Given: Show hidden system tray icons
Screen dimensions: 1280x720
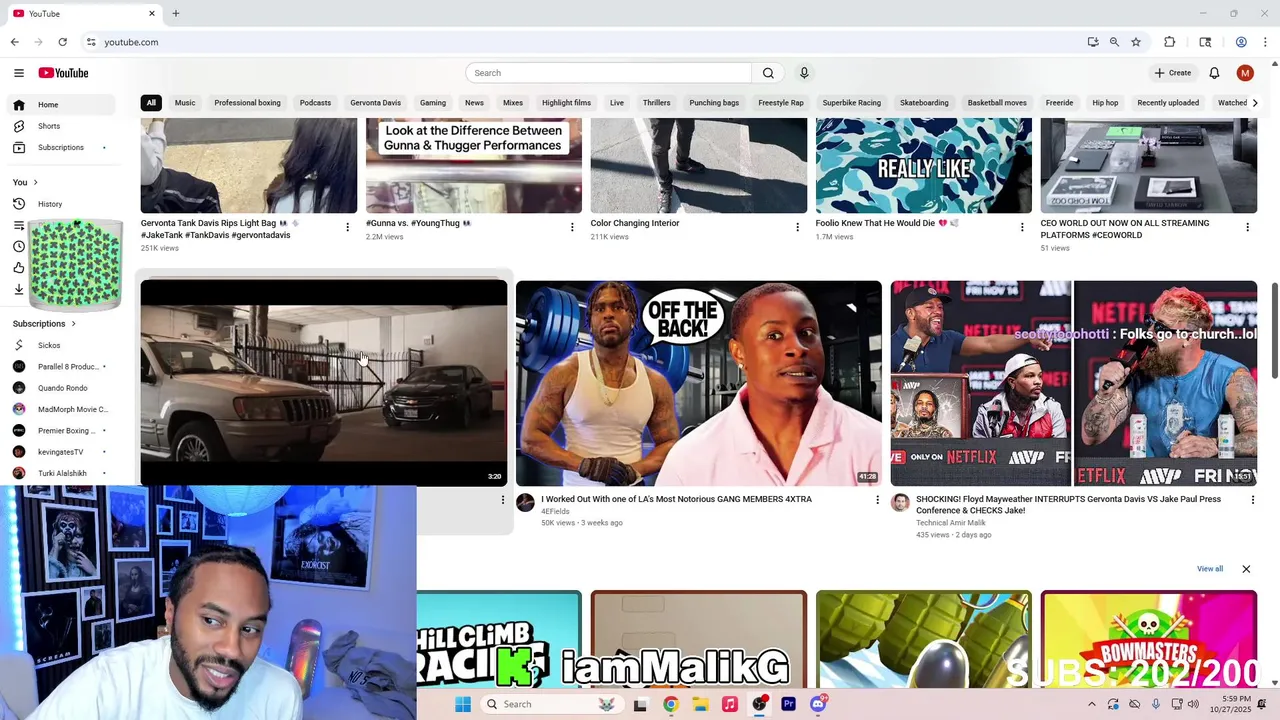Looking at the screenshot, I should tap(1092, 704).
